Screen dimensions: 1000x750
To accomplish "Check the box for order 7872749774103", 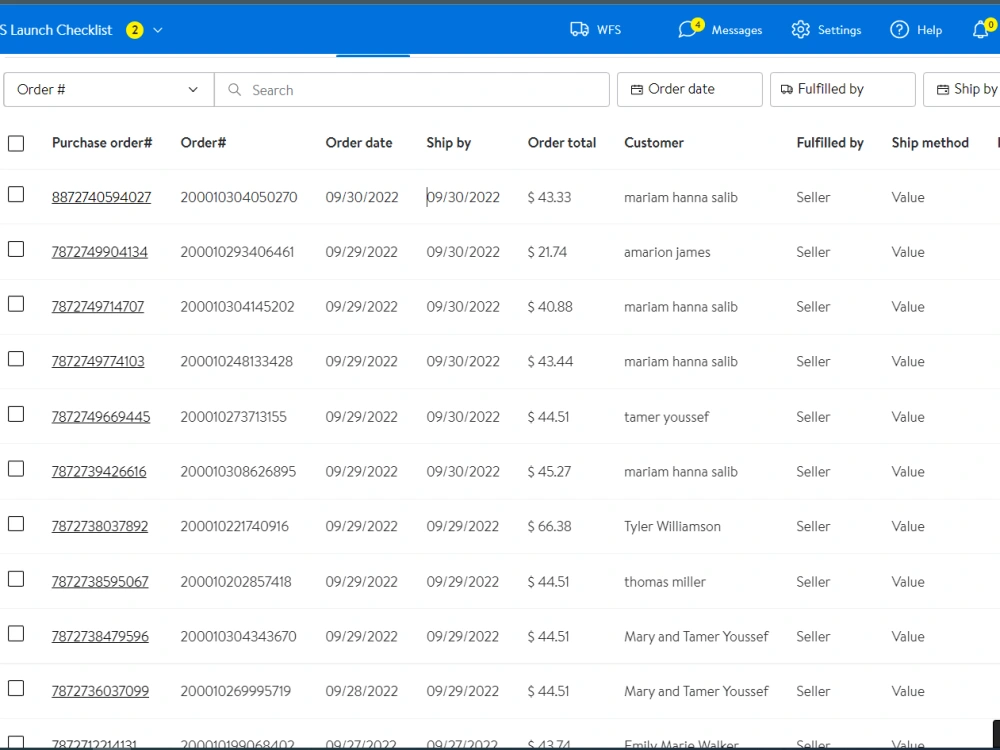I will coord(16,359).
